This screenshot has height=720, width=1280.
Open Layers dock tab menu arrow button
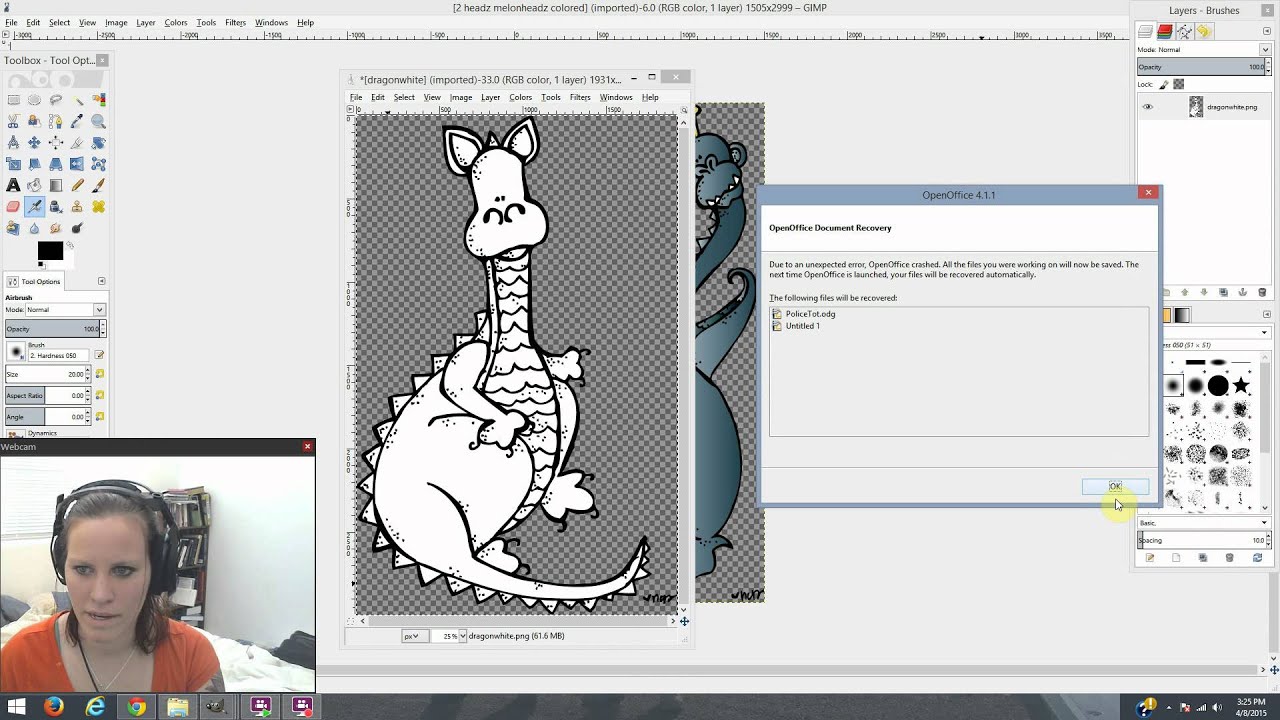(1267, 31)
